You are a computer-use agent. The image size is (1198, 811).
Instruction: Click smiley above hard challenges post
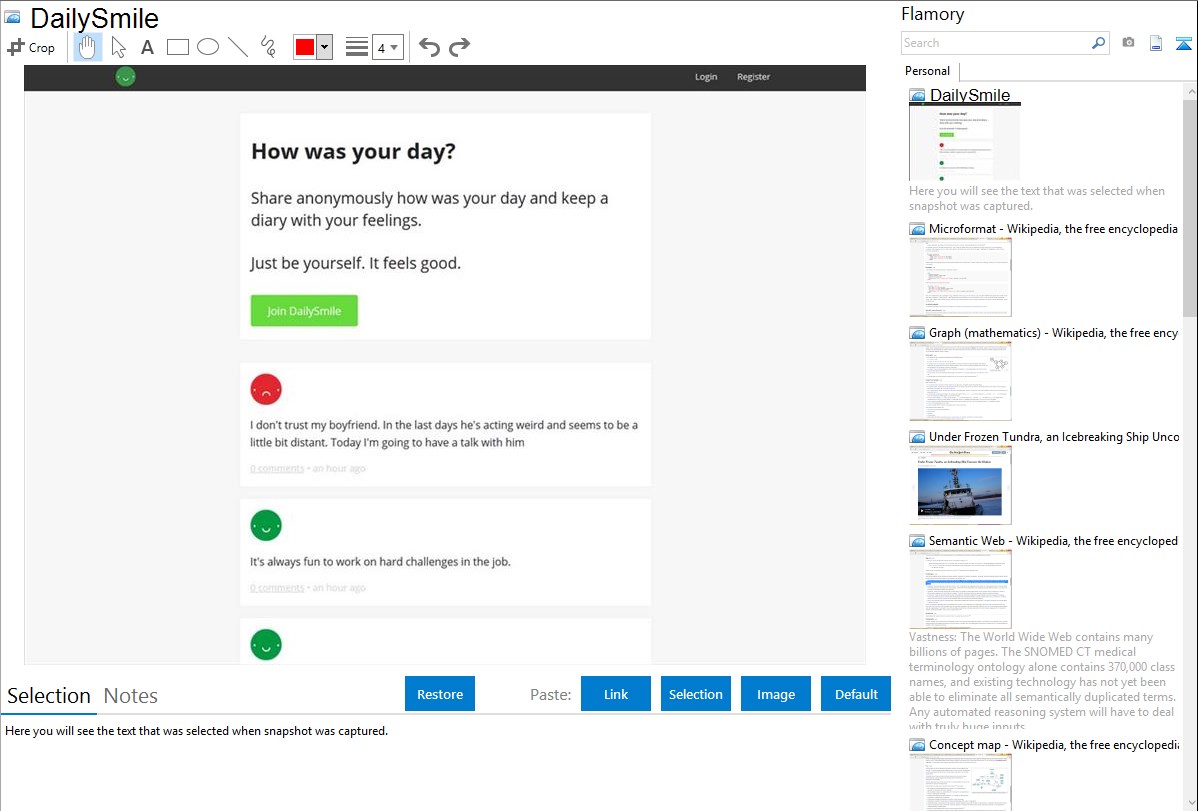pos(266,526)
